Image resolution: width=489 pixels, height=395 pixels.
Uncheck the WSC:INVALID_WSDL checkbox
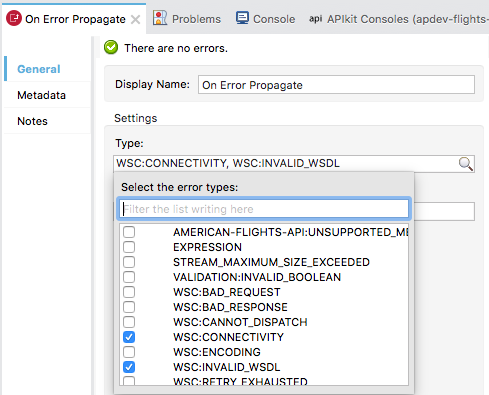click(129, 367)
